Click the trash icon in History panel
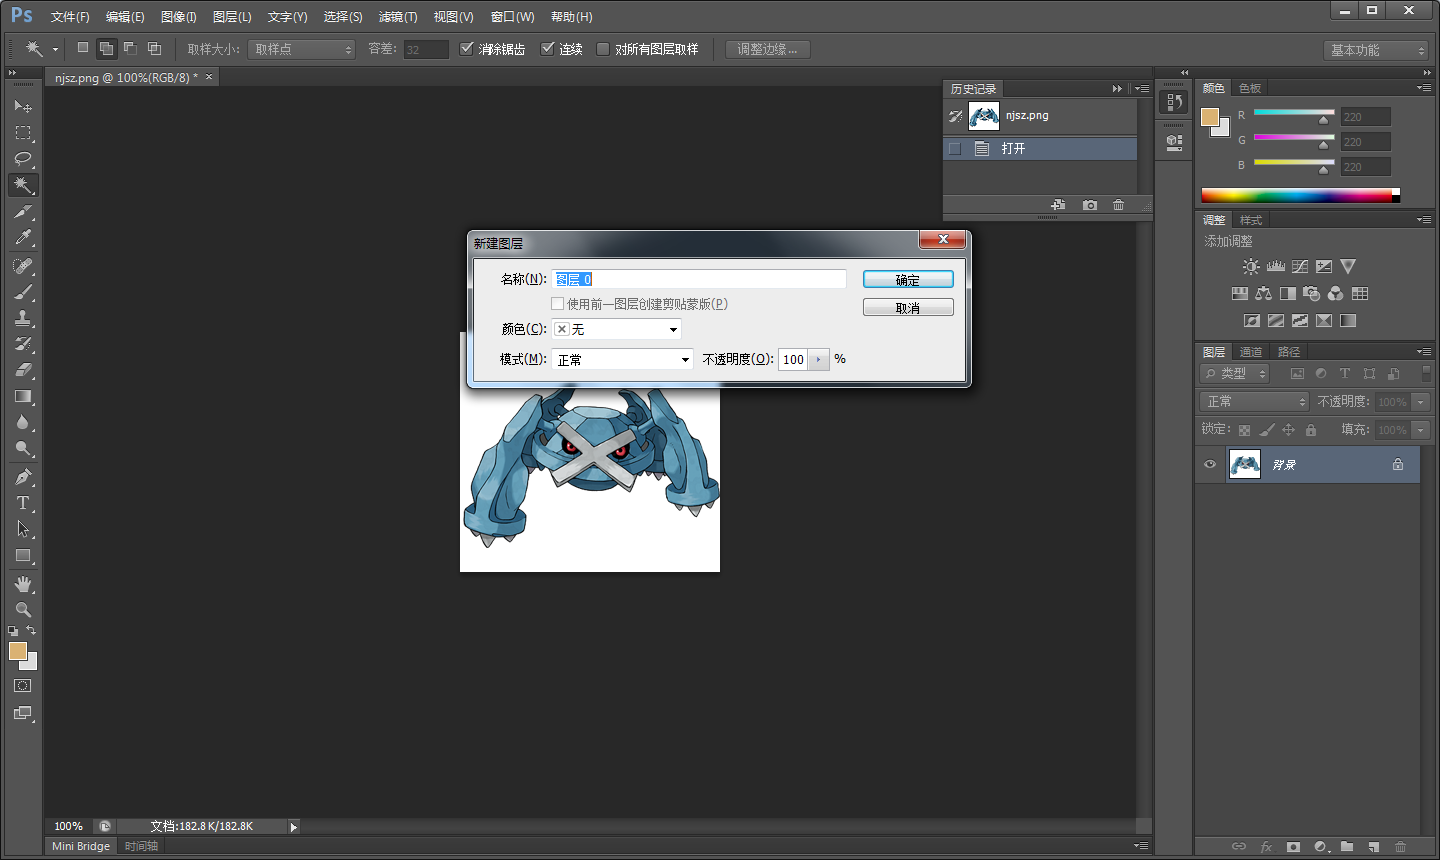The height and width of the screenshot is (860, 1440). (1118, 205)
